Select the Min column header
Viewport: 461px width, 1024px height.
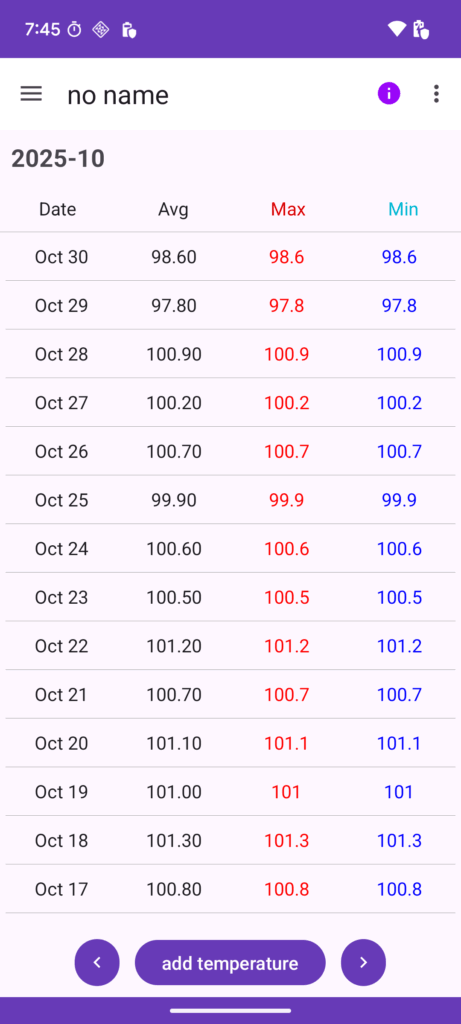tap(403, 209)
